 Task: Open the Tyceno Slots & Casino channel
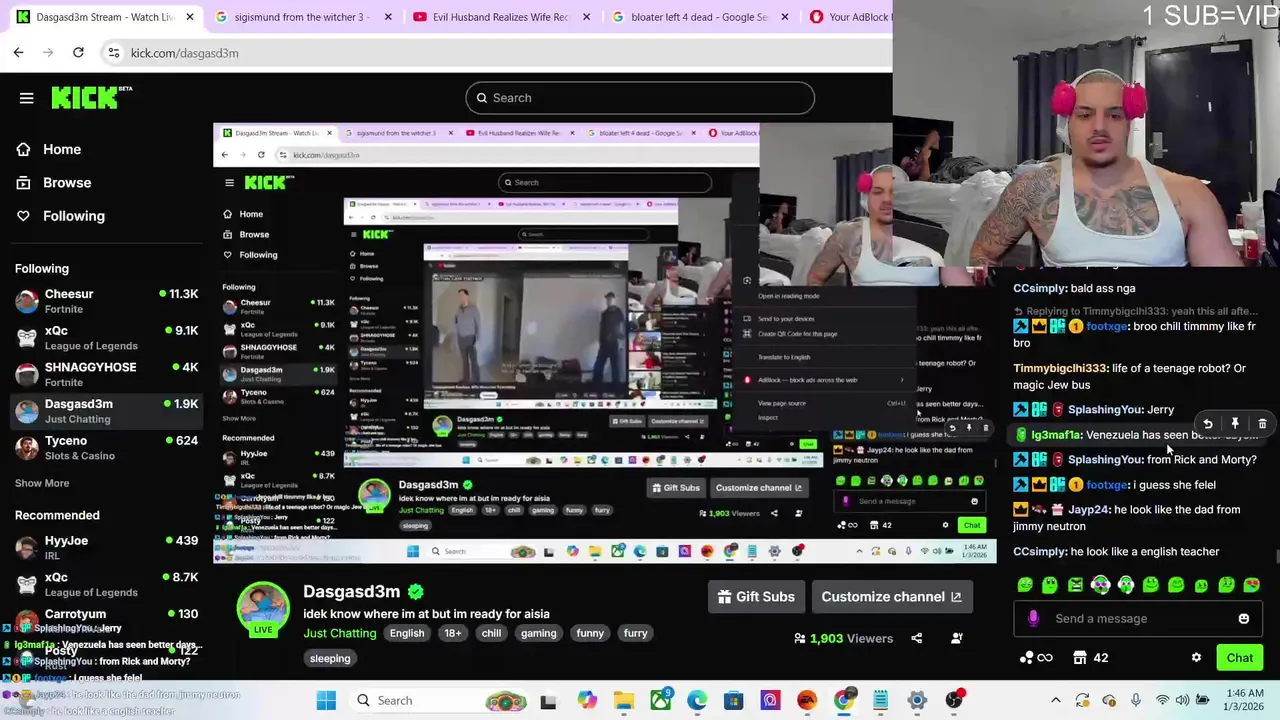pyautogui.click(x=106, y=448)
